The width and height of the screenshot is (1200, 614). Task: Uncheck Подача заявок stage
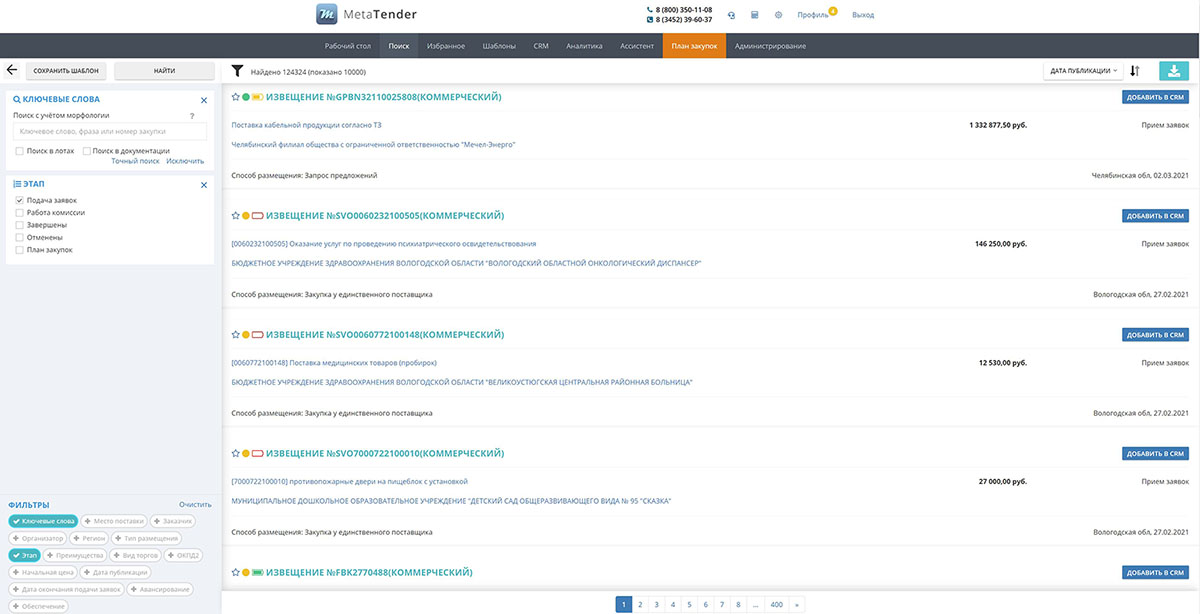[x=19, y=201]
